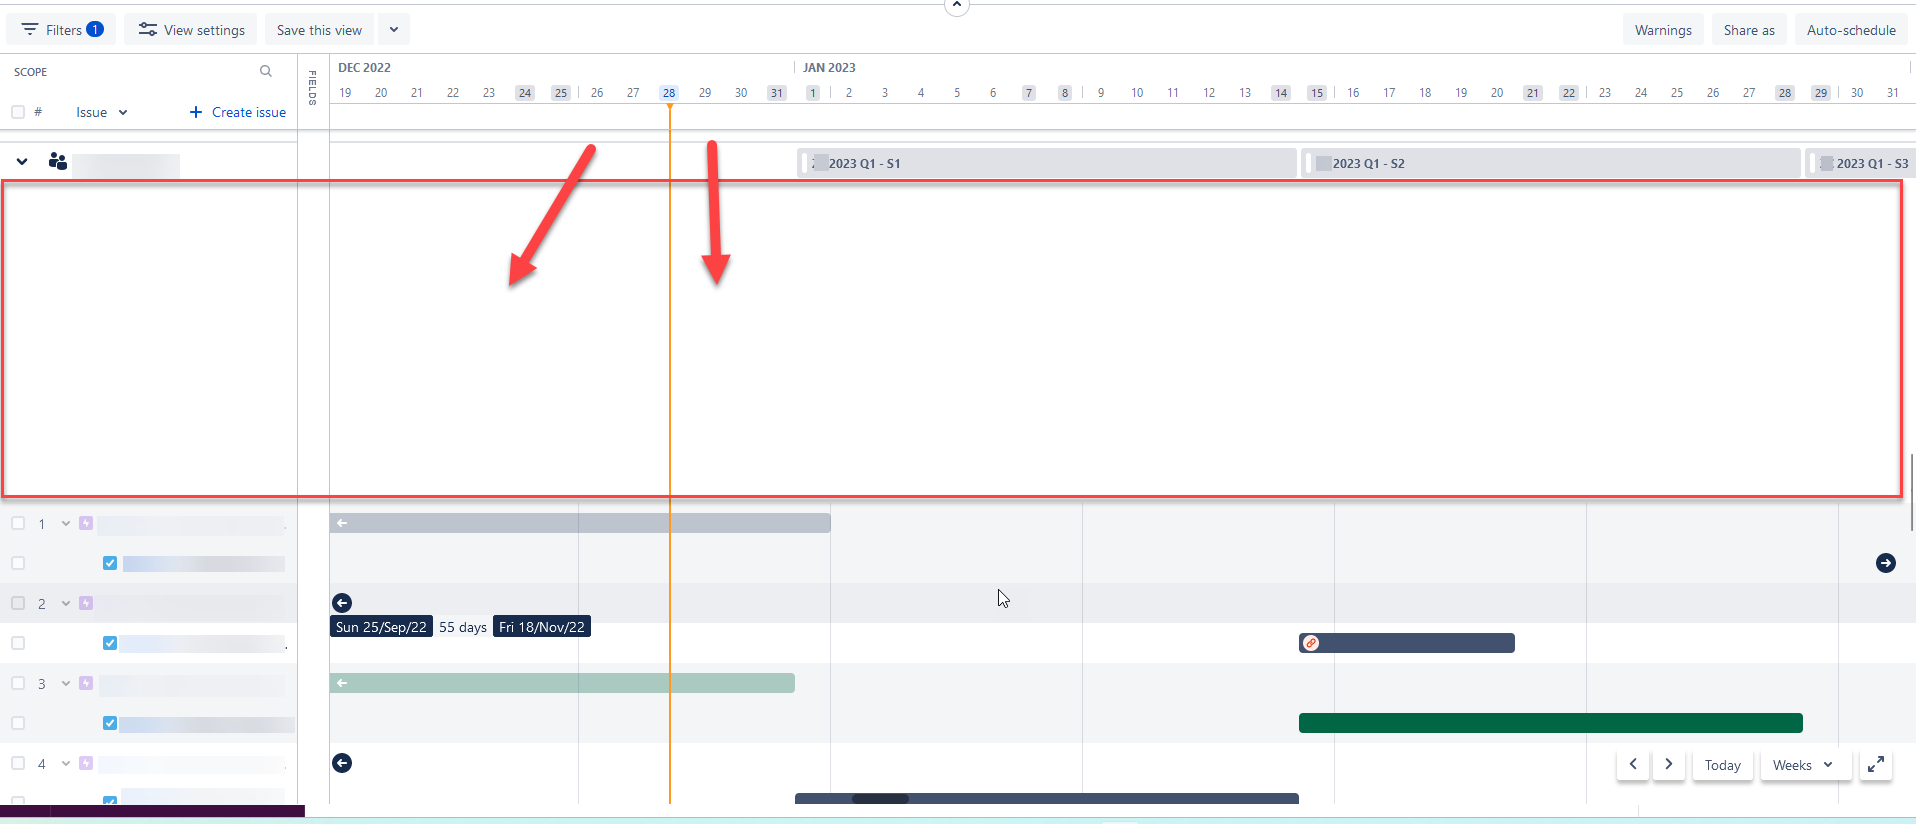
Task: Open View settings
Action: coord(191,30)
